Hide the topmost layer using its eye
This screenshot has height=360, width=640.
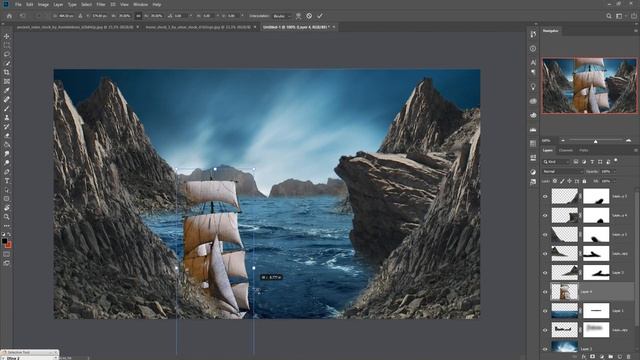point(545,196)
